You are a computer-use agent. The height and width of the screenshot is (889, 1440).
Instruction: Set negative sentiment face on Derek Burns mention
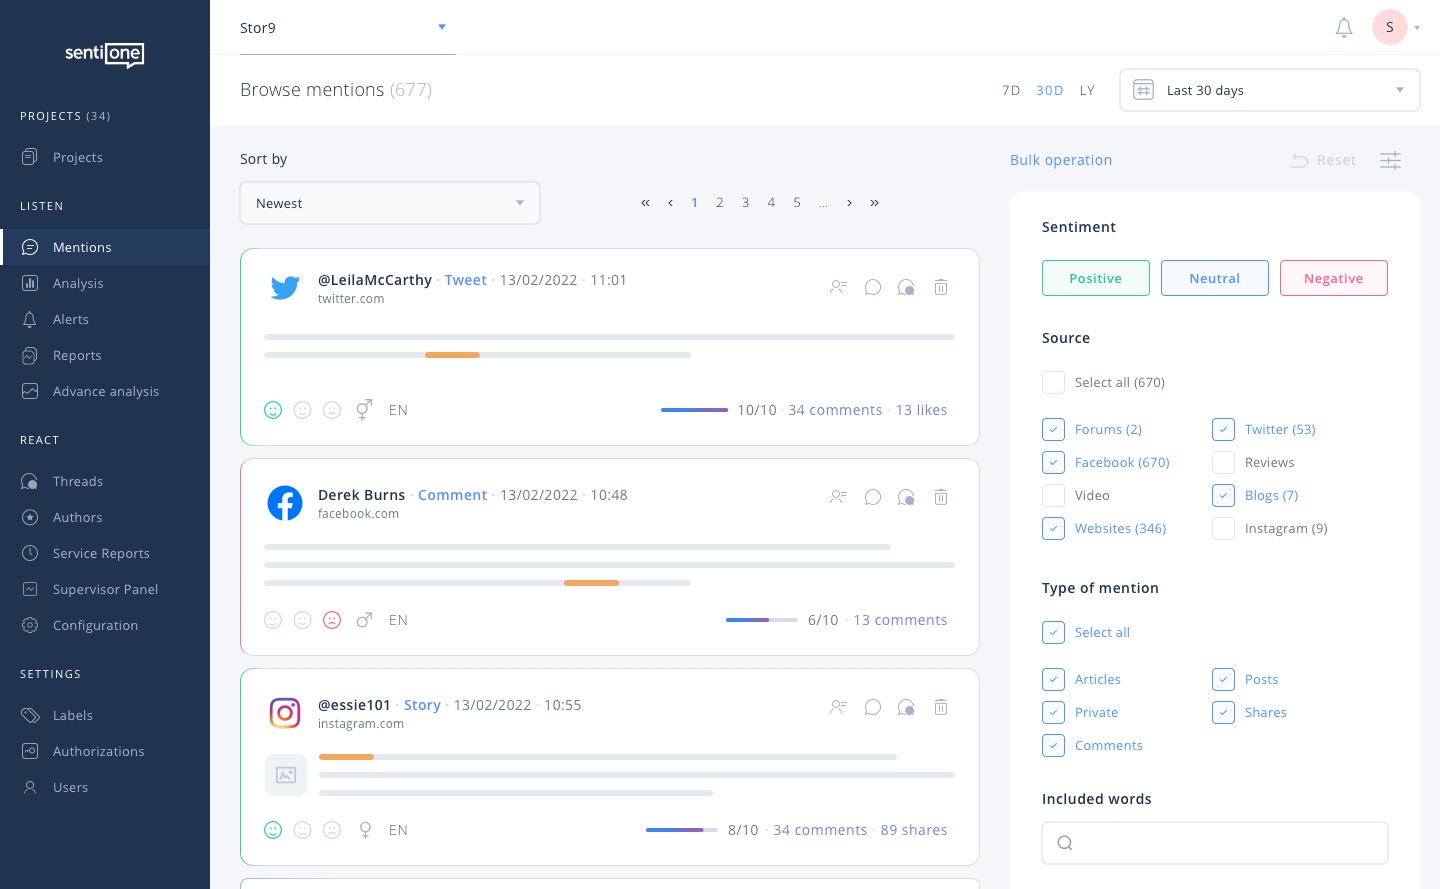pyautogui.click(x=332, y=620)
